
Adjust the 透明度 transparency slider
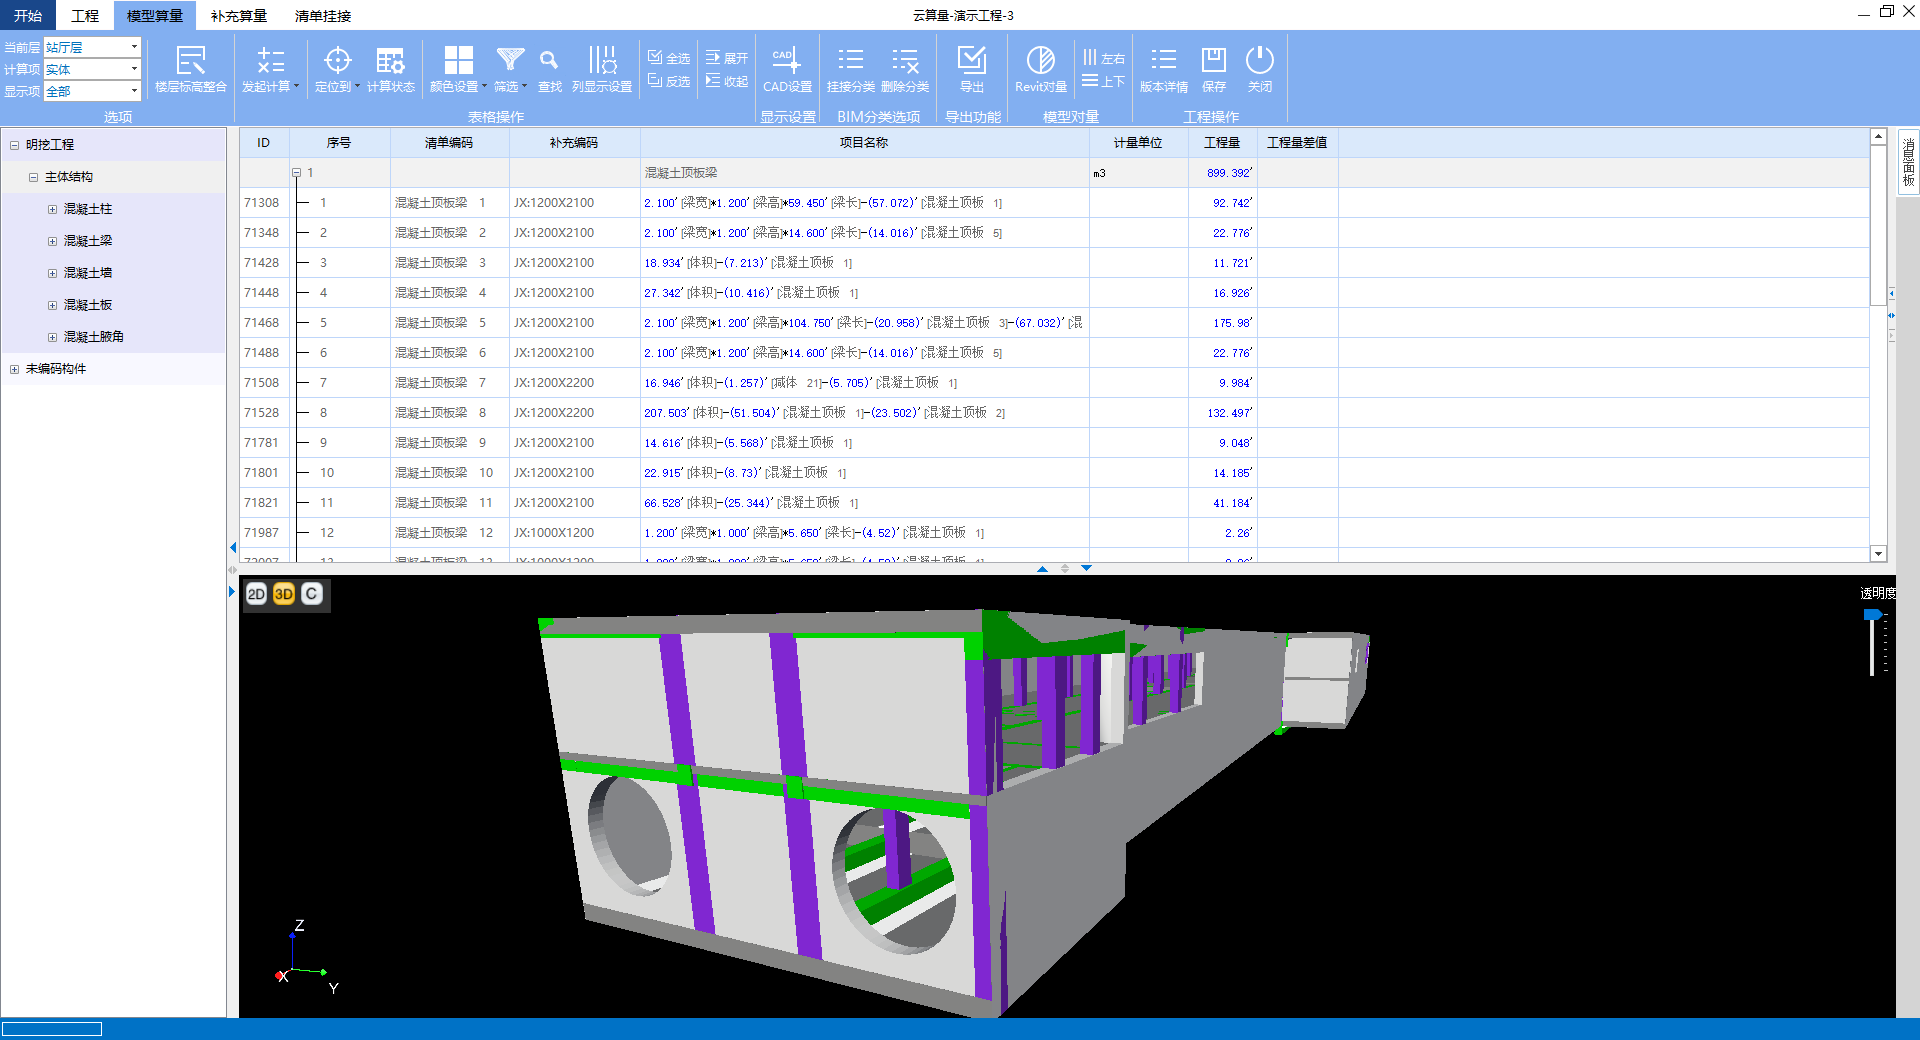coord(1872,616)
